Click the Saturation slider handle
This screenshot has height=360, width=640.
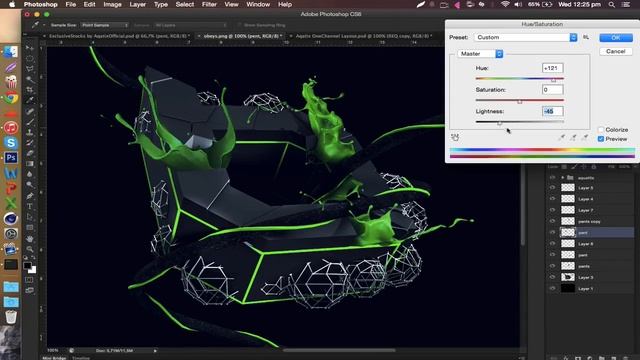(520, 102)
